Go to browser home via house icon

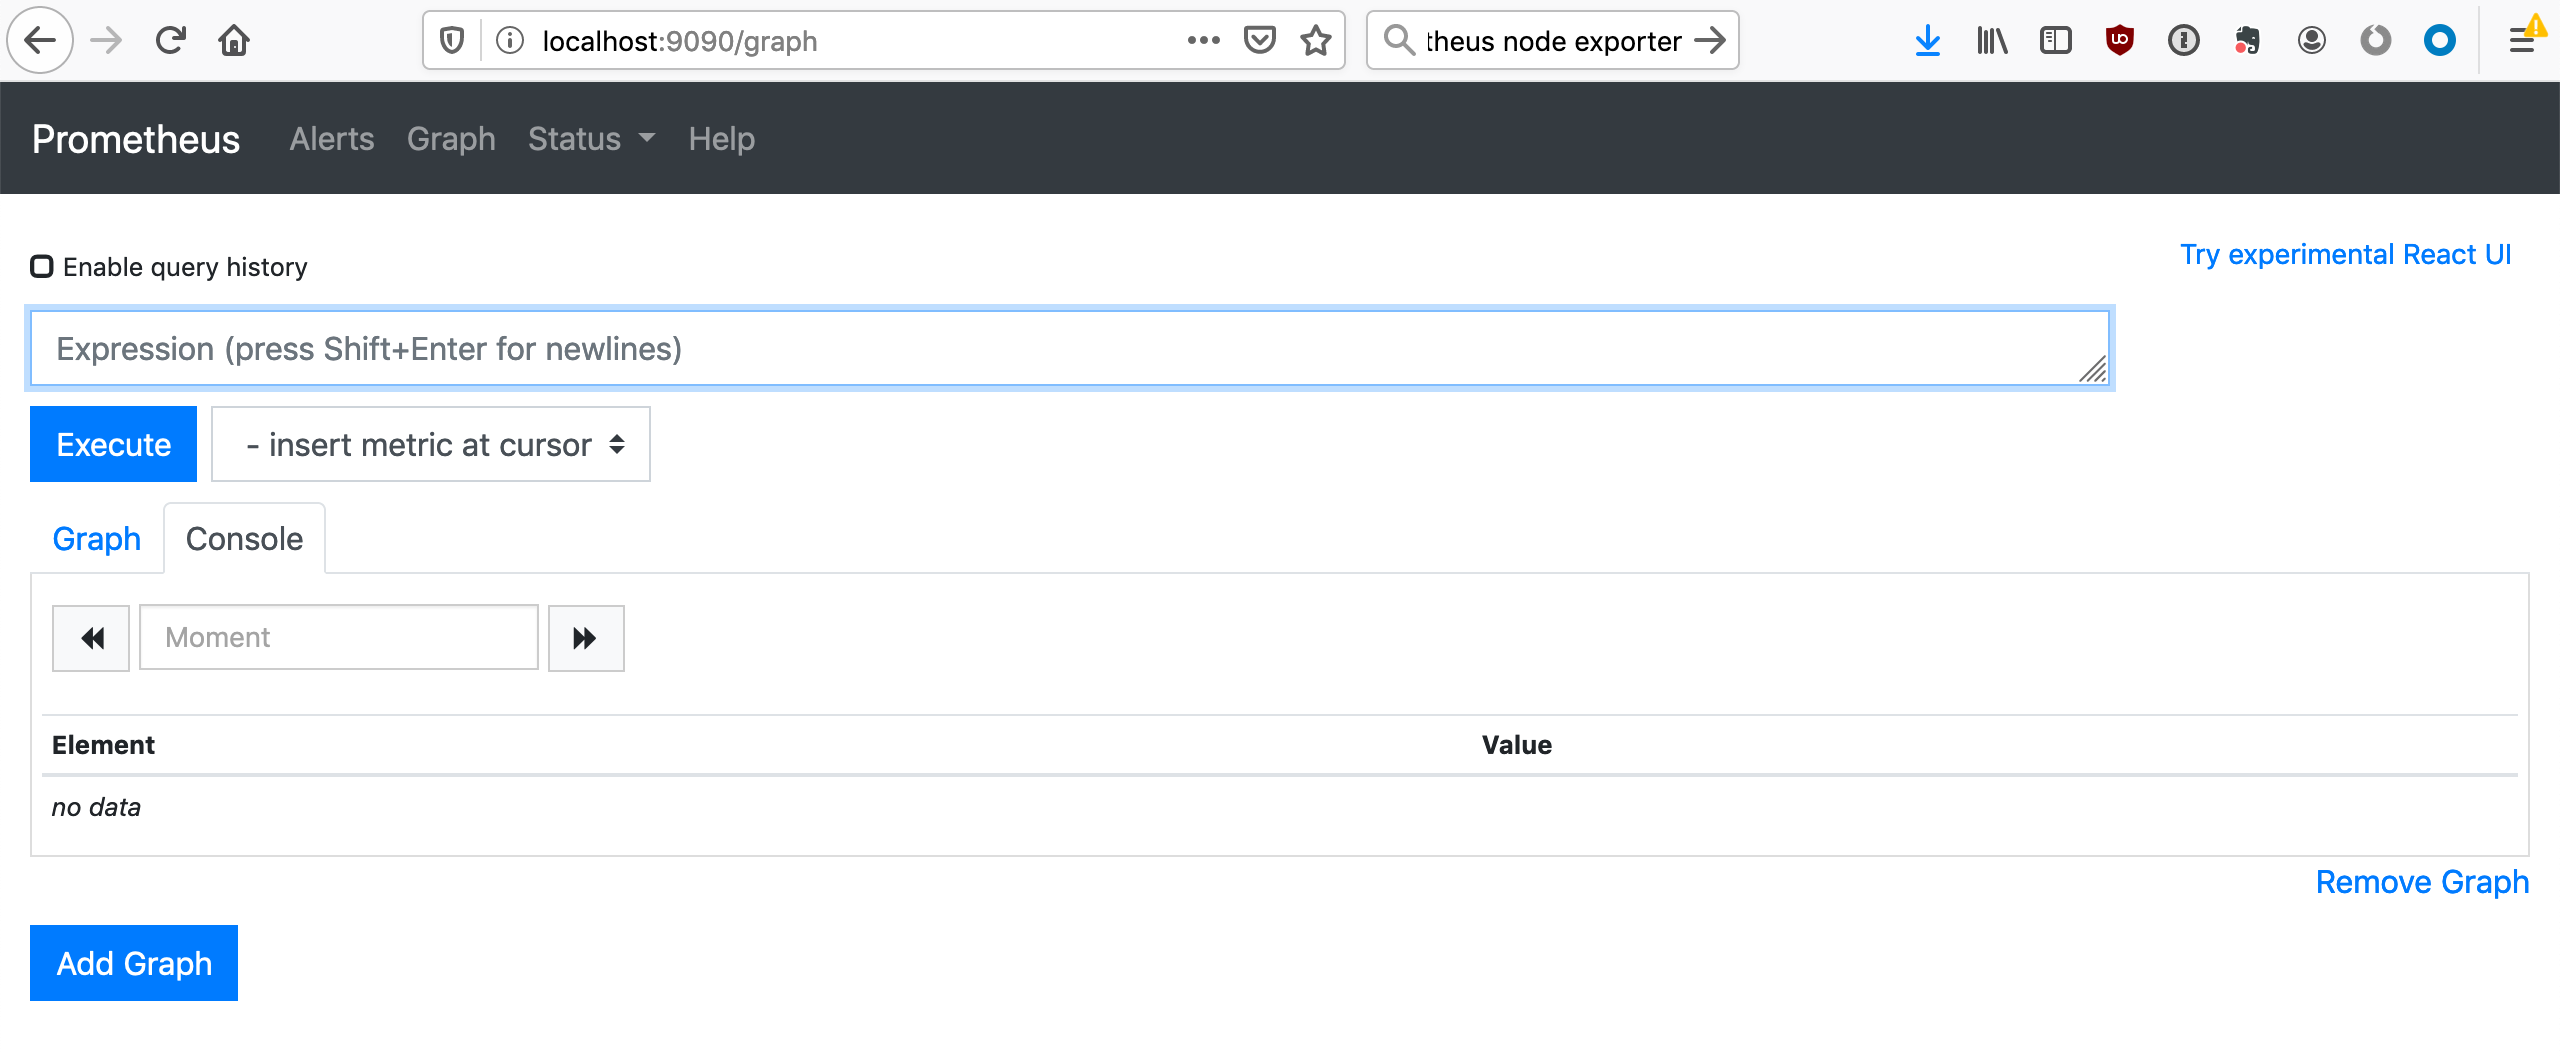(x=234, y=41)
